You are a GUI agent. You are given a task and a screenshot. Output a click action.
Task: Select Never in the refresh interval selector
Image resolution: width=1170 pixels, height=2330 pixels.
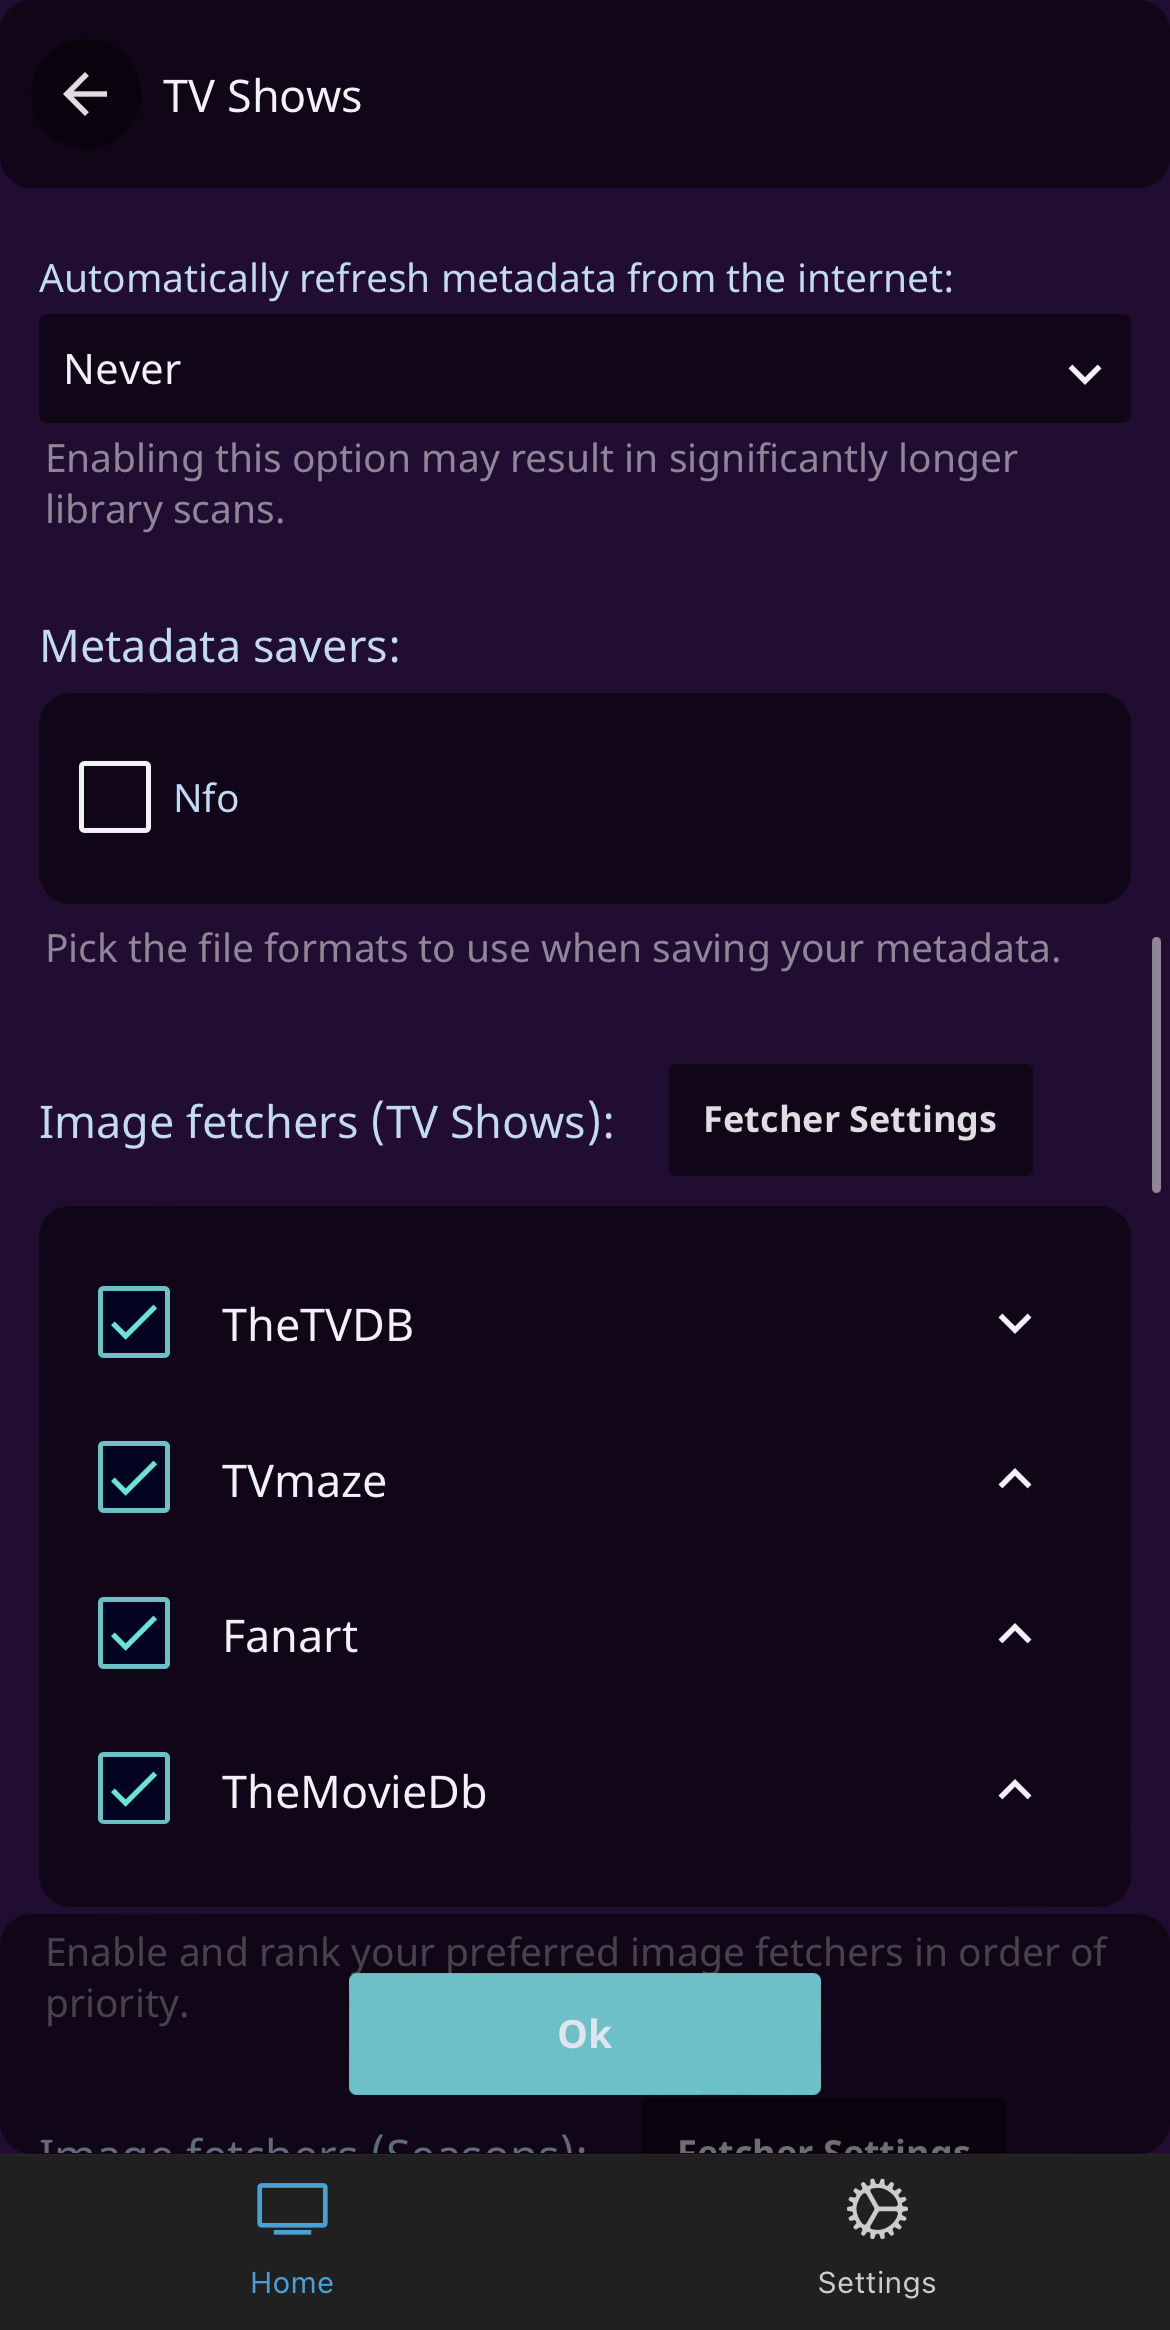point(584,368)
